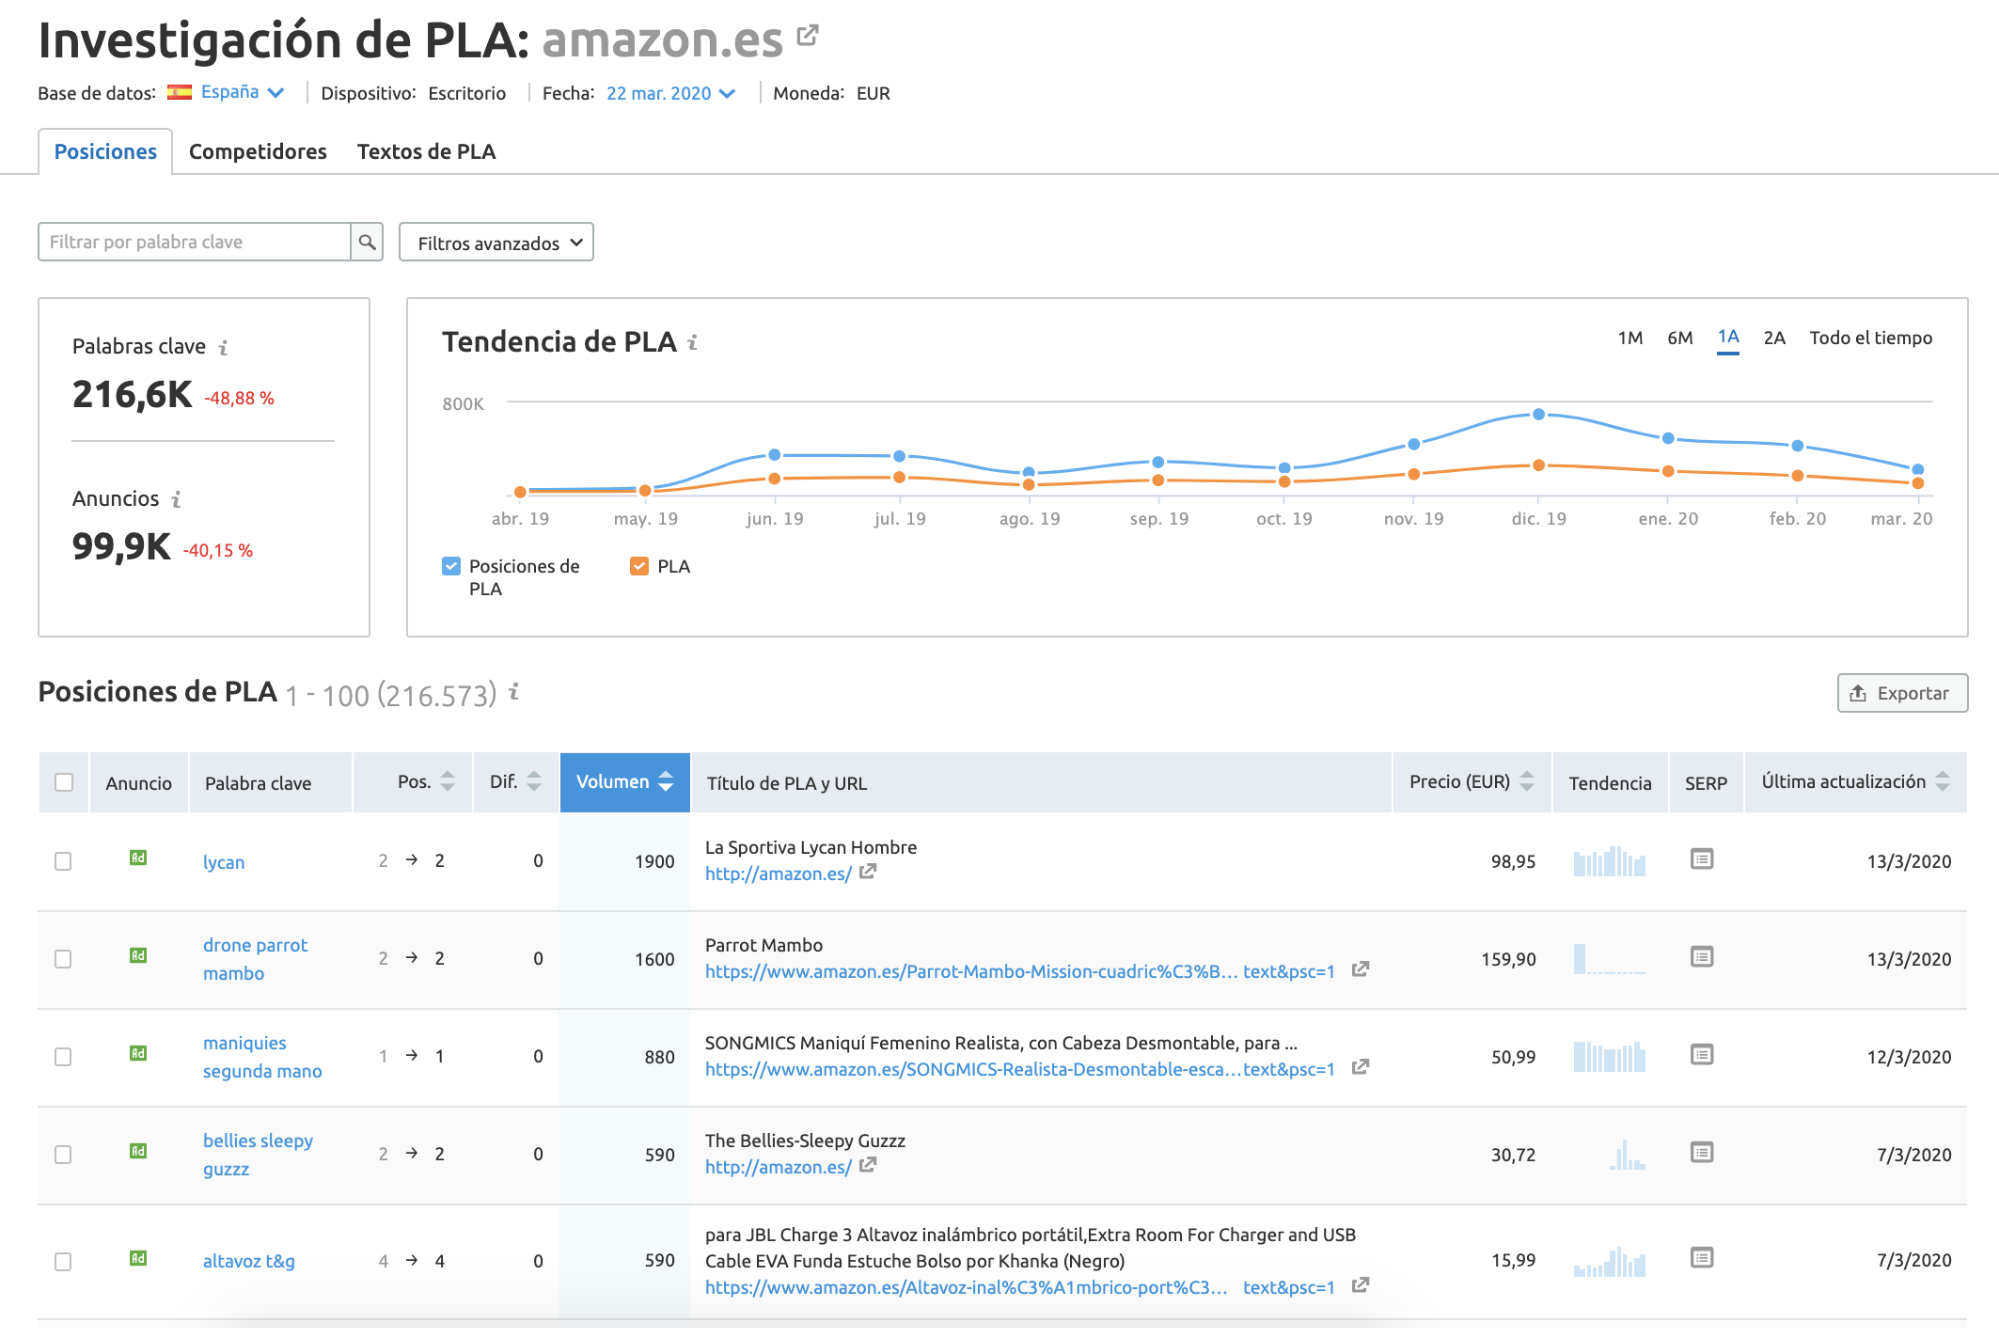Open SERP snapshot for maniquies segunda mano
1999x1328 pixels.
pyautogui.click(x=1702, y=1055)
